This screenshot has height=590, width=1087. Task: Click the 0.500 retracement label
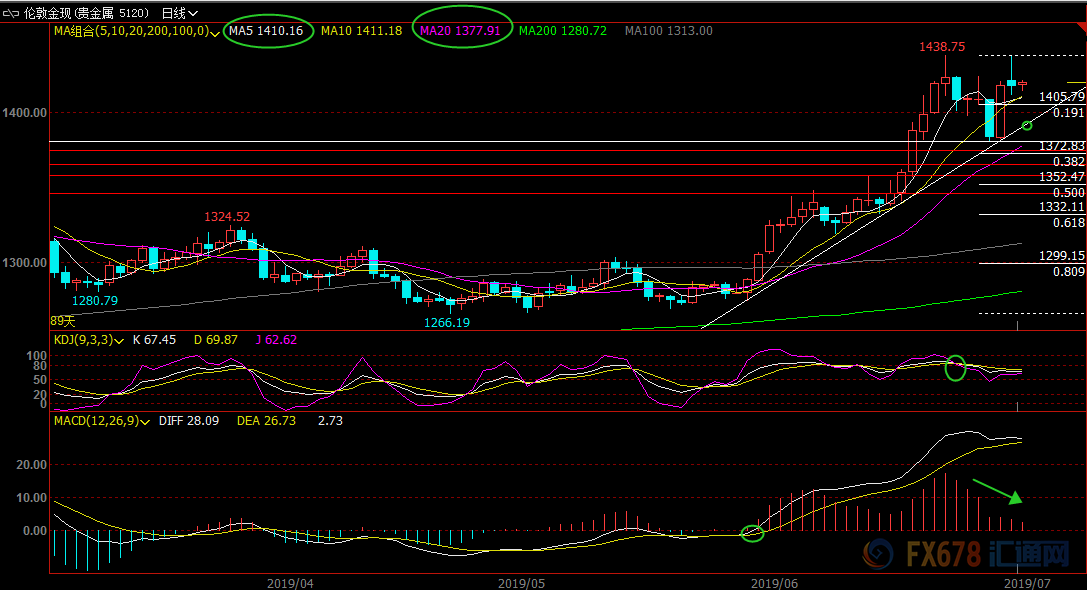click(x=1068, y=193)
